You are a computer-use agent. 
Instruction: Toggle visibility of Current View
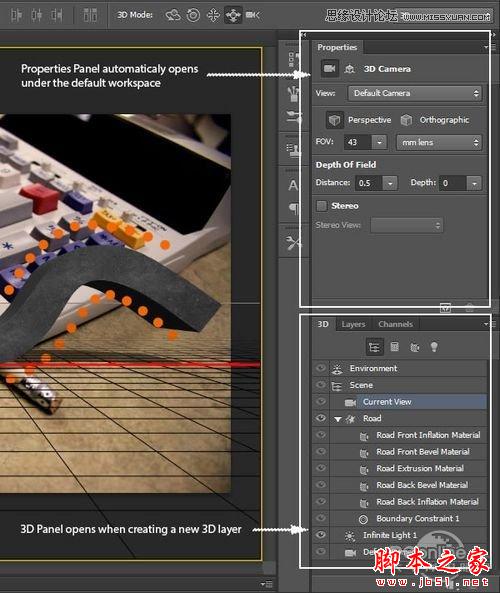[321, 401]
